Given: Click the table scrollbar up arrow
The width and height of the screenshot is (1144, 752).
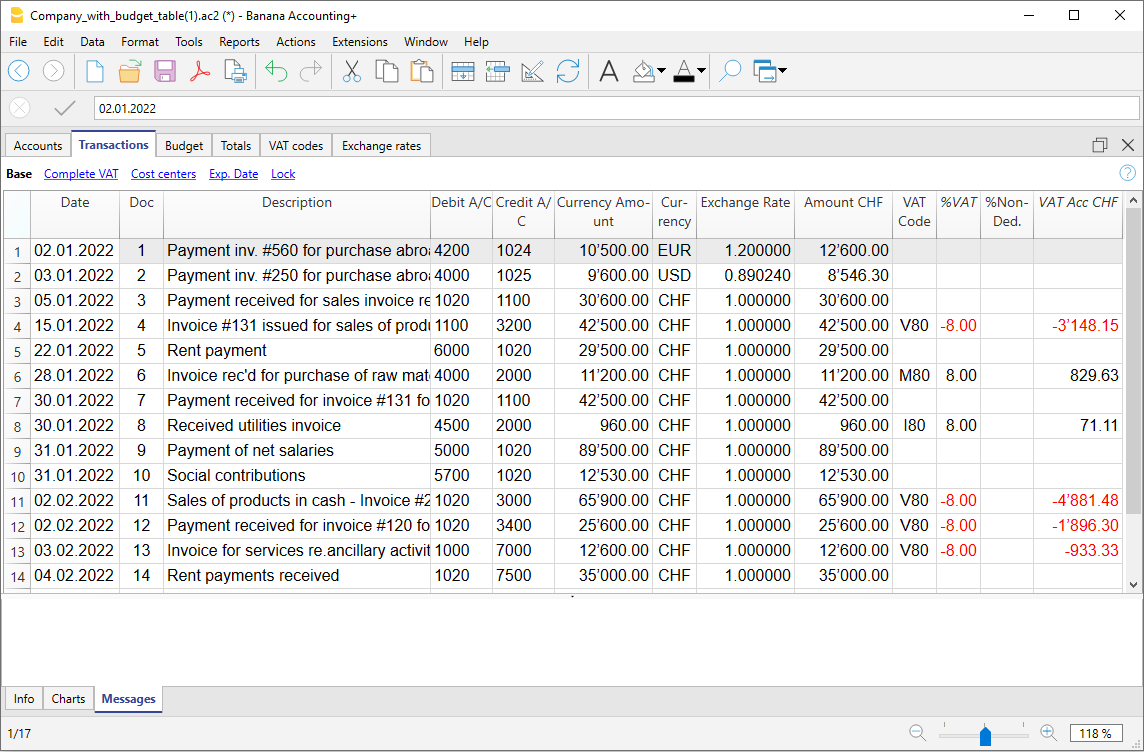Looking at the screenshot, I should tap(1133, 200).
